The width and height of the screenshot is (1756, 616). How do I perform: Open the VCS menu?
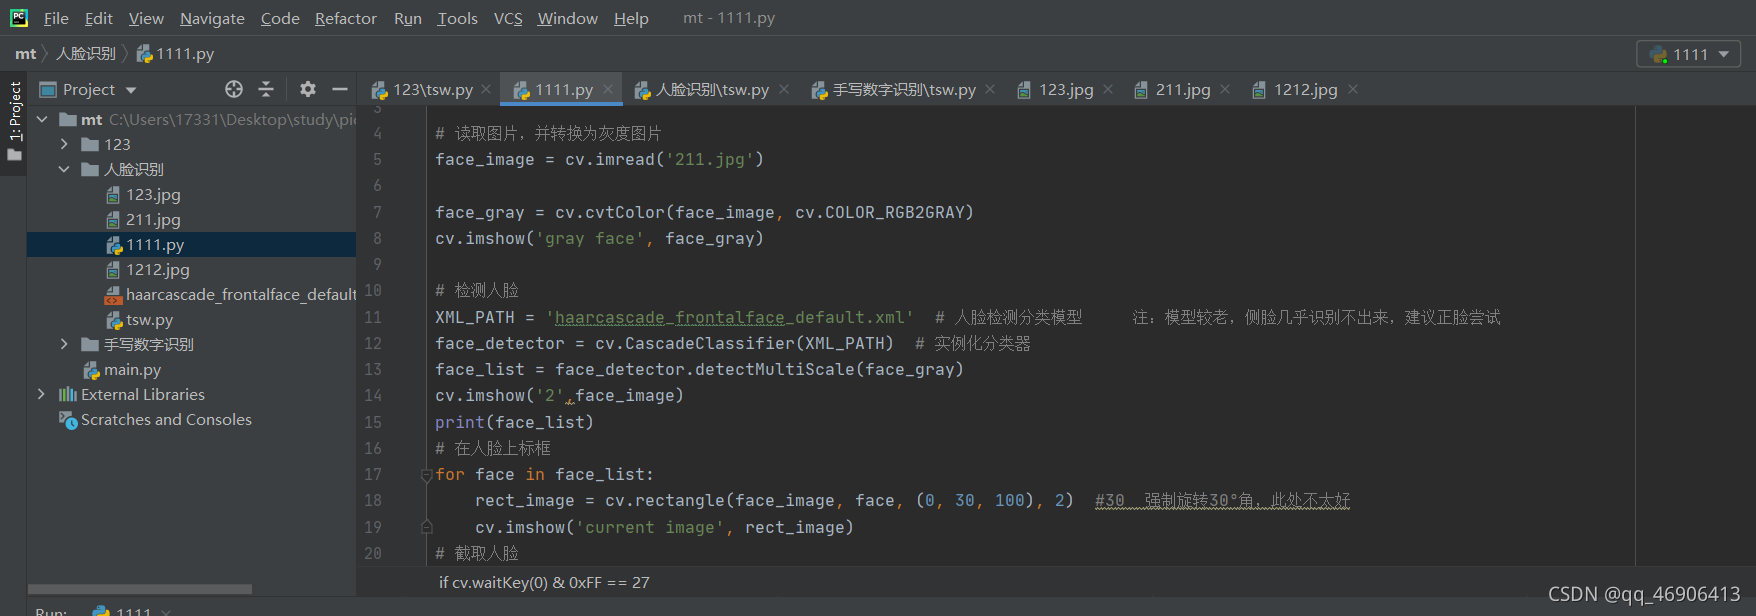(508, 18)
